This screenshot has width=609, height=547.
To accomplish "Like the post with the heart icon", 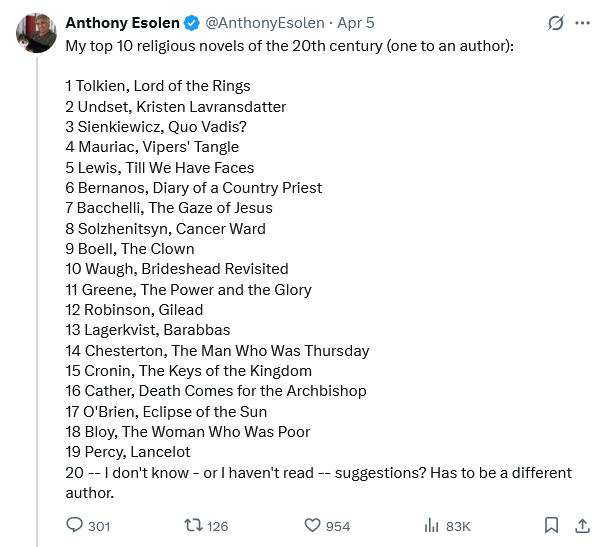I will point(311,525).
